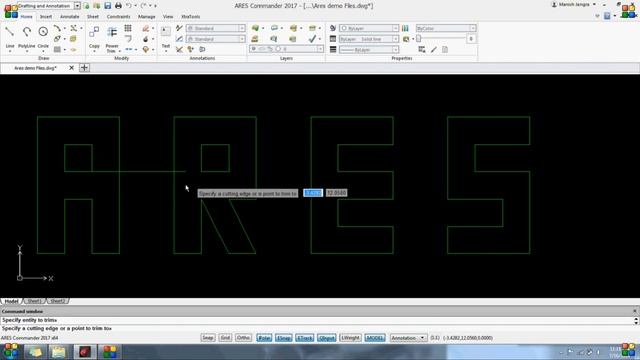The image size is (640, 360).
Task: Click the line color icon in Properties
Action: 333,28
